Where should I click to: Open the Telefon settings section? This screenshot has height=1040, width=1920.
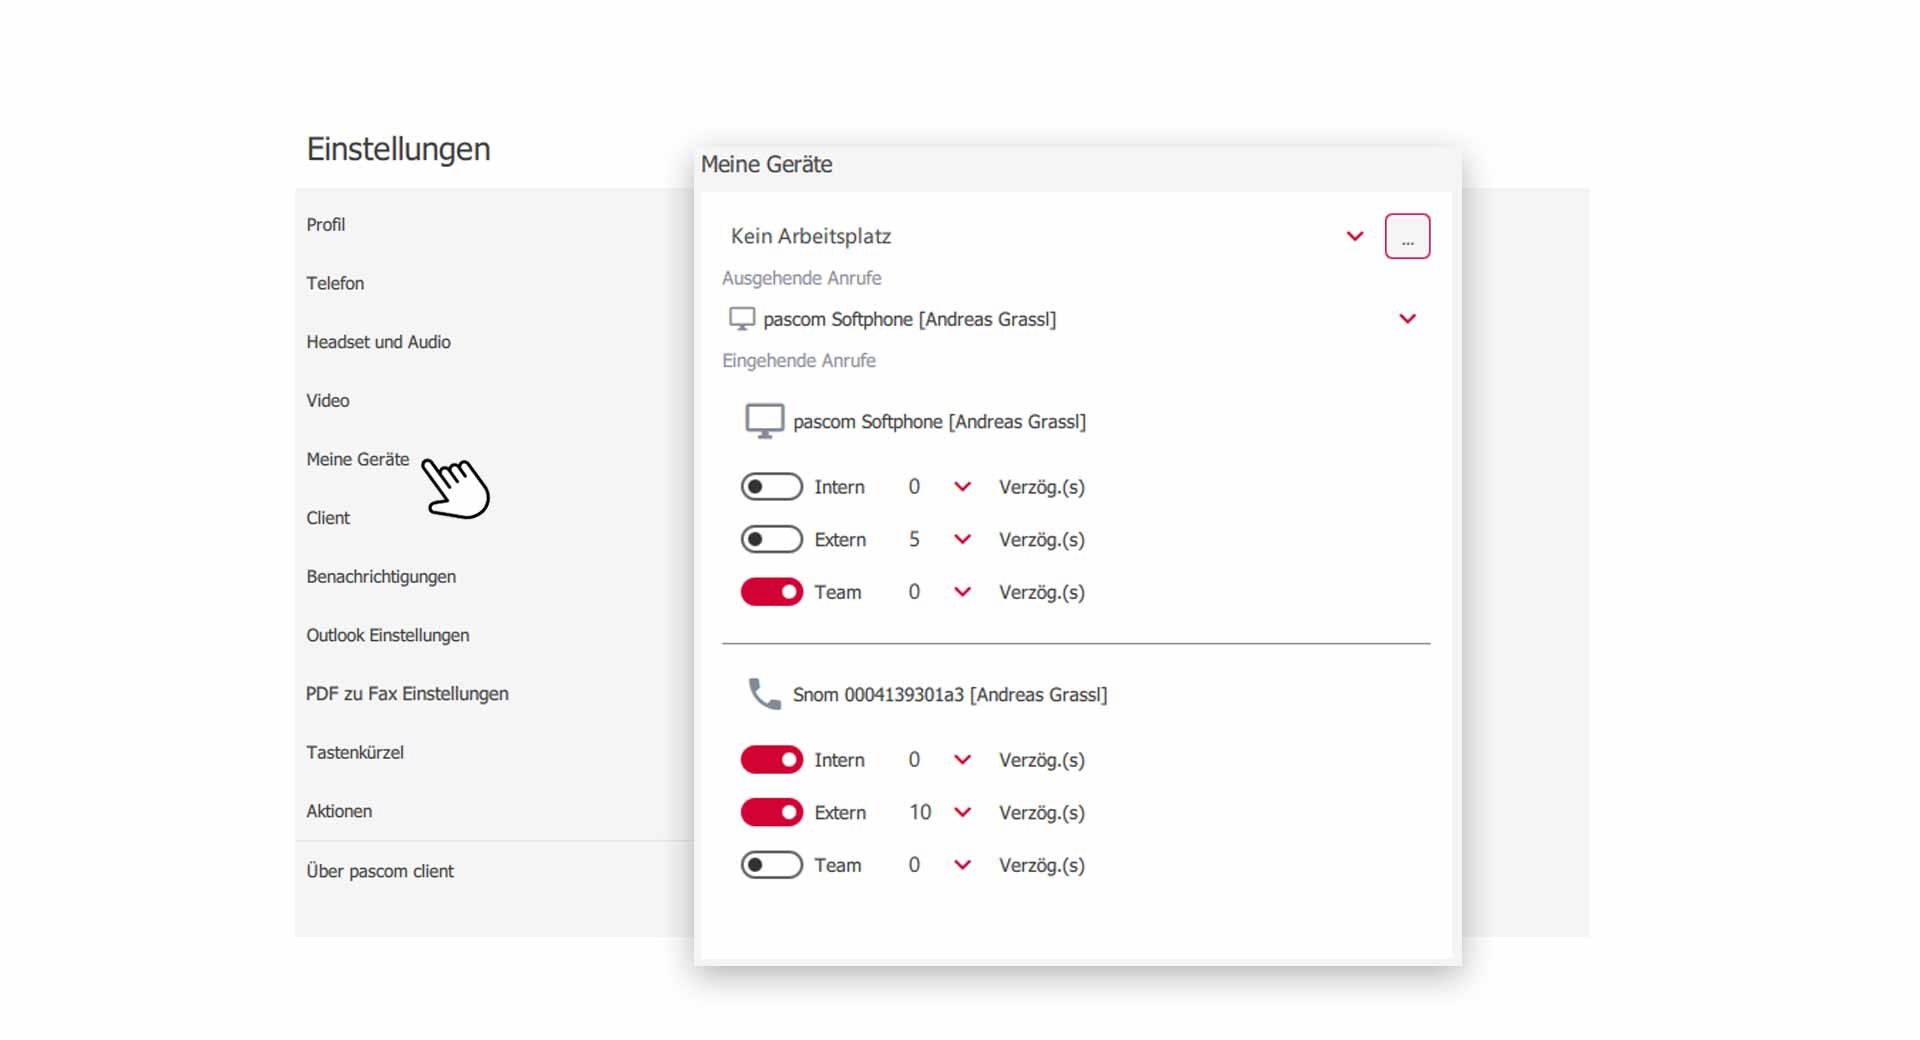pos(335,283)
